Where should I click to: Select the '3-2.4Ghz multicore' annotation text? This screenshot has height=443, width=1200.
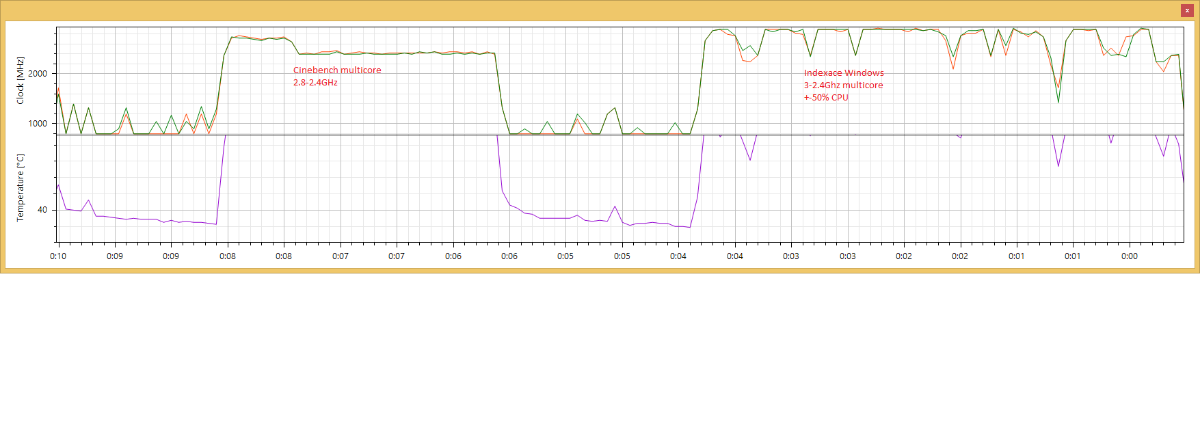click(843, 86)
